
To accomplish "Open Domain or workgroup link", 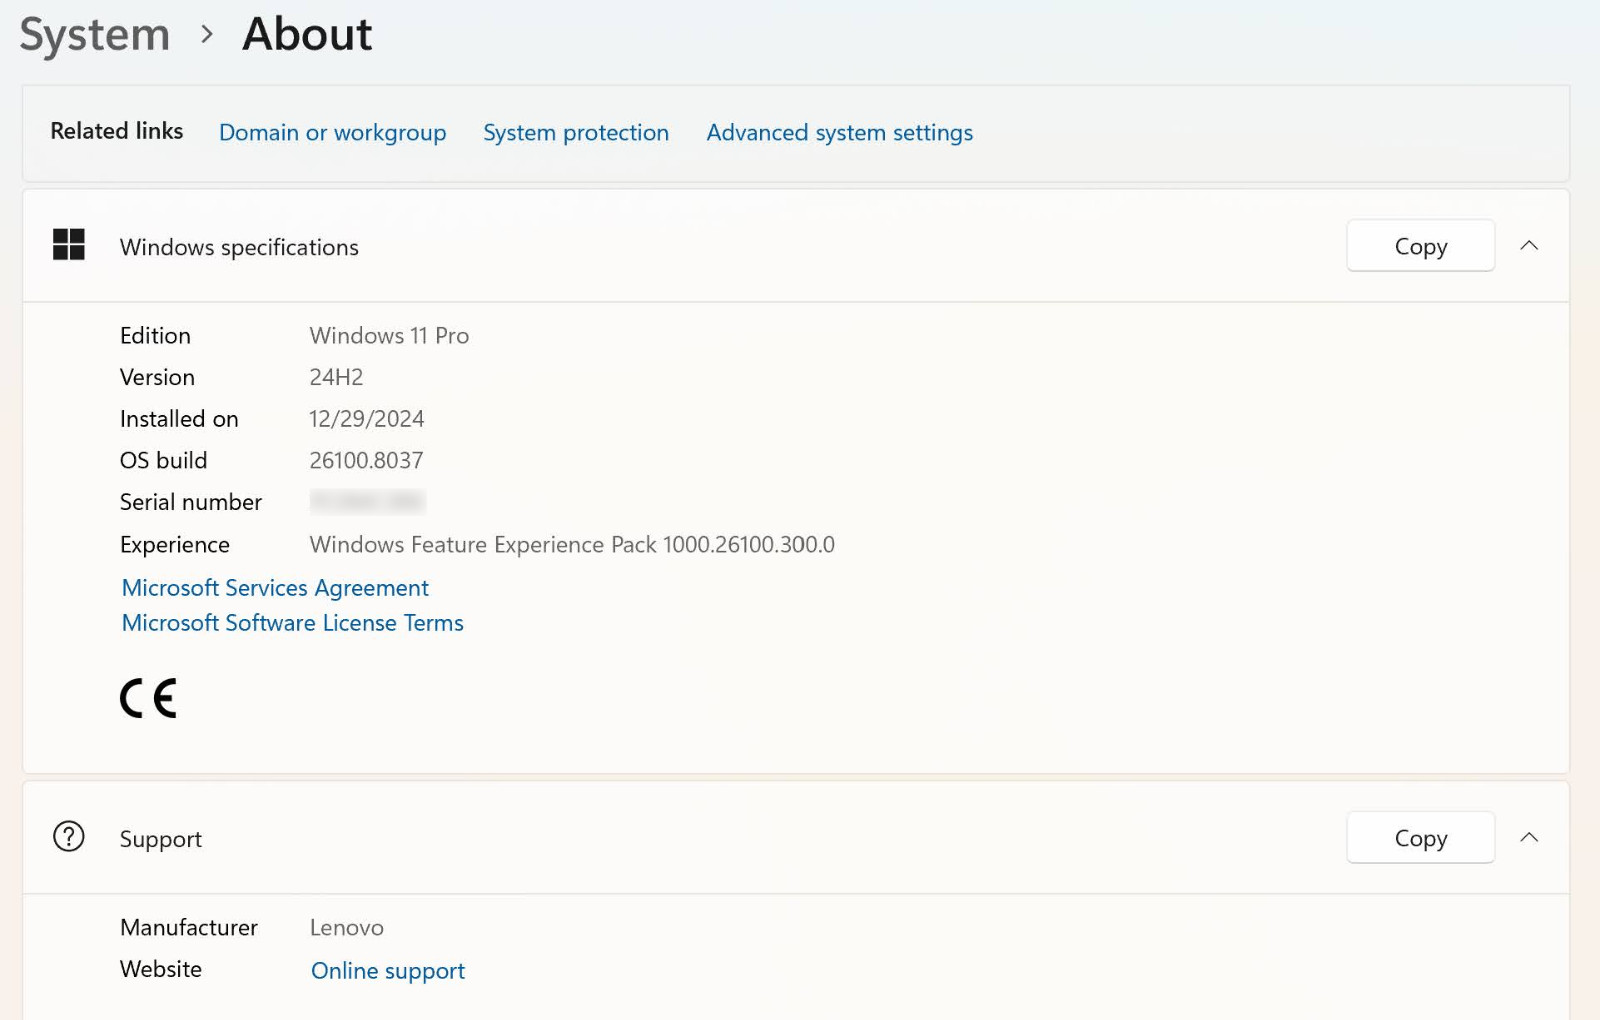I will click(x=333, y=132).
